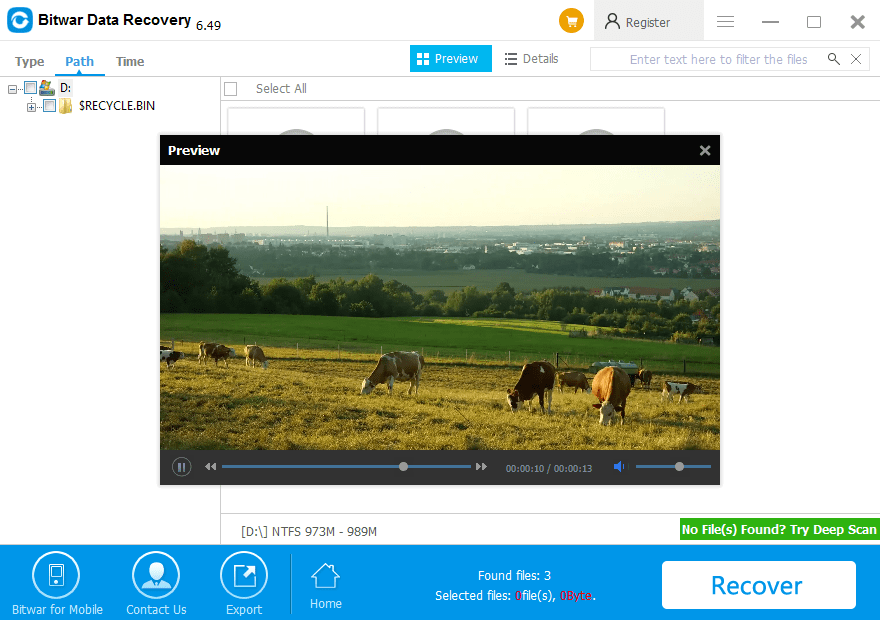Mute the video with speaker icon
This screenshot has width=880, height=620.
(x=619, y=466)
